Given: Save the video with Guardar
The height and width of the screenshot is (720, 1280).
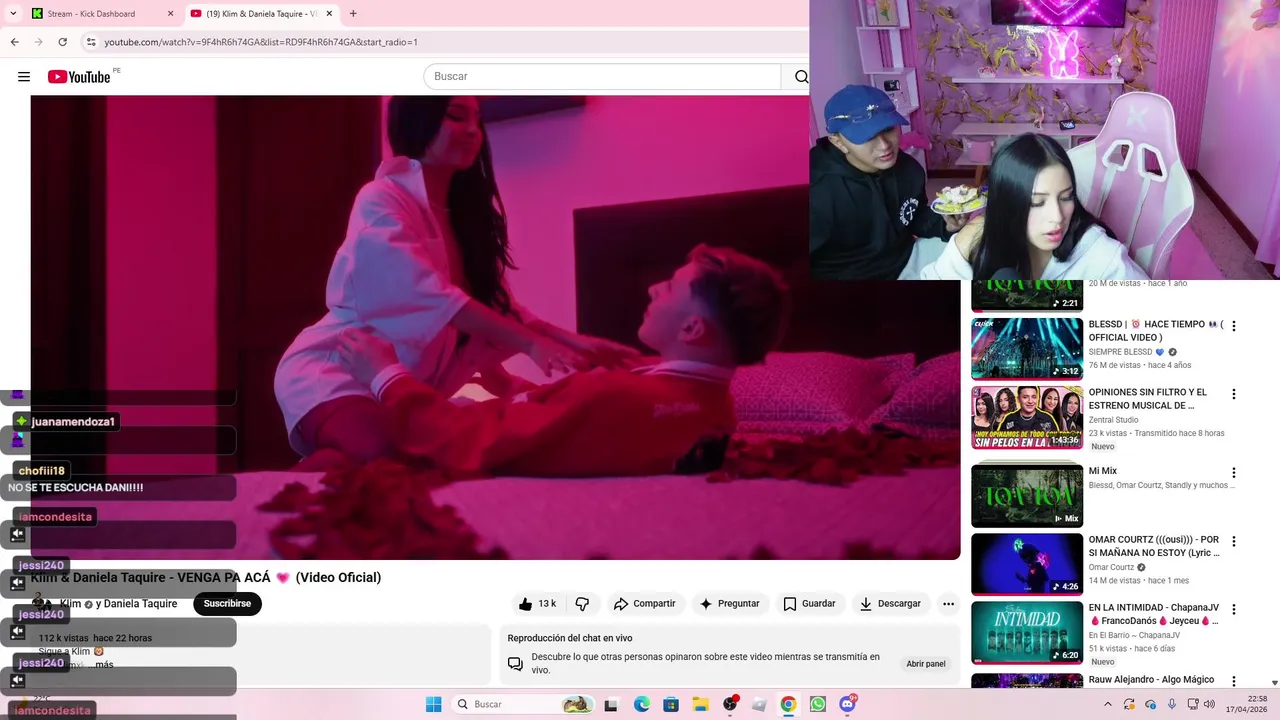Looking at the screenshot, I should click(x=809, y=604).
